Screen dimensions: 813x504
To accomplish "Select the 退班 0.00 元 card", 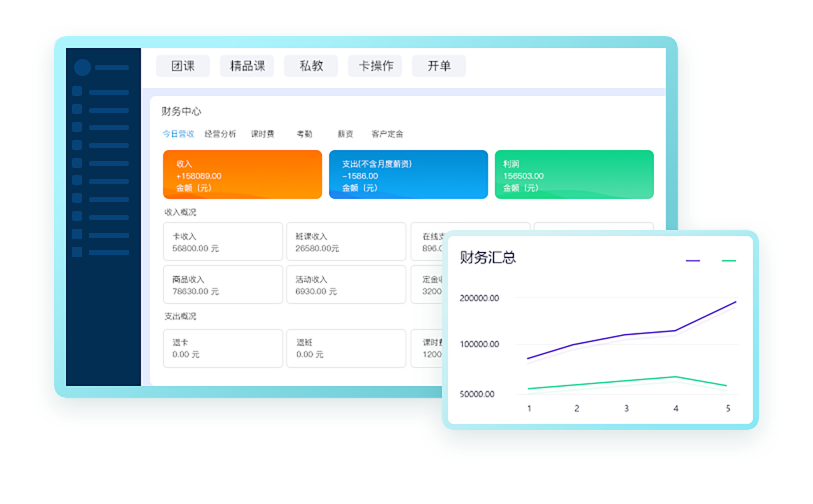I will point(346,348).
